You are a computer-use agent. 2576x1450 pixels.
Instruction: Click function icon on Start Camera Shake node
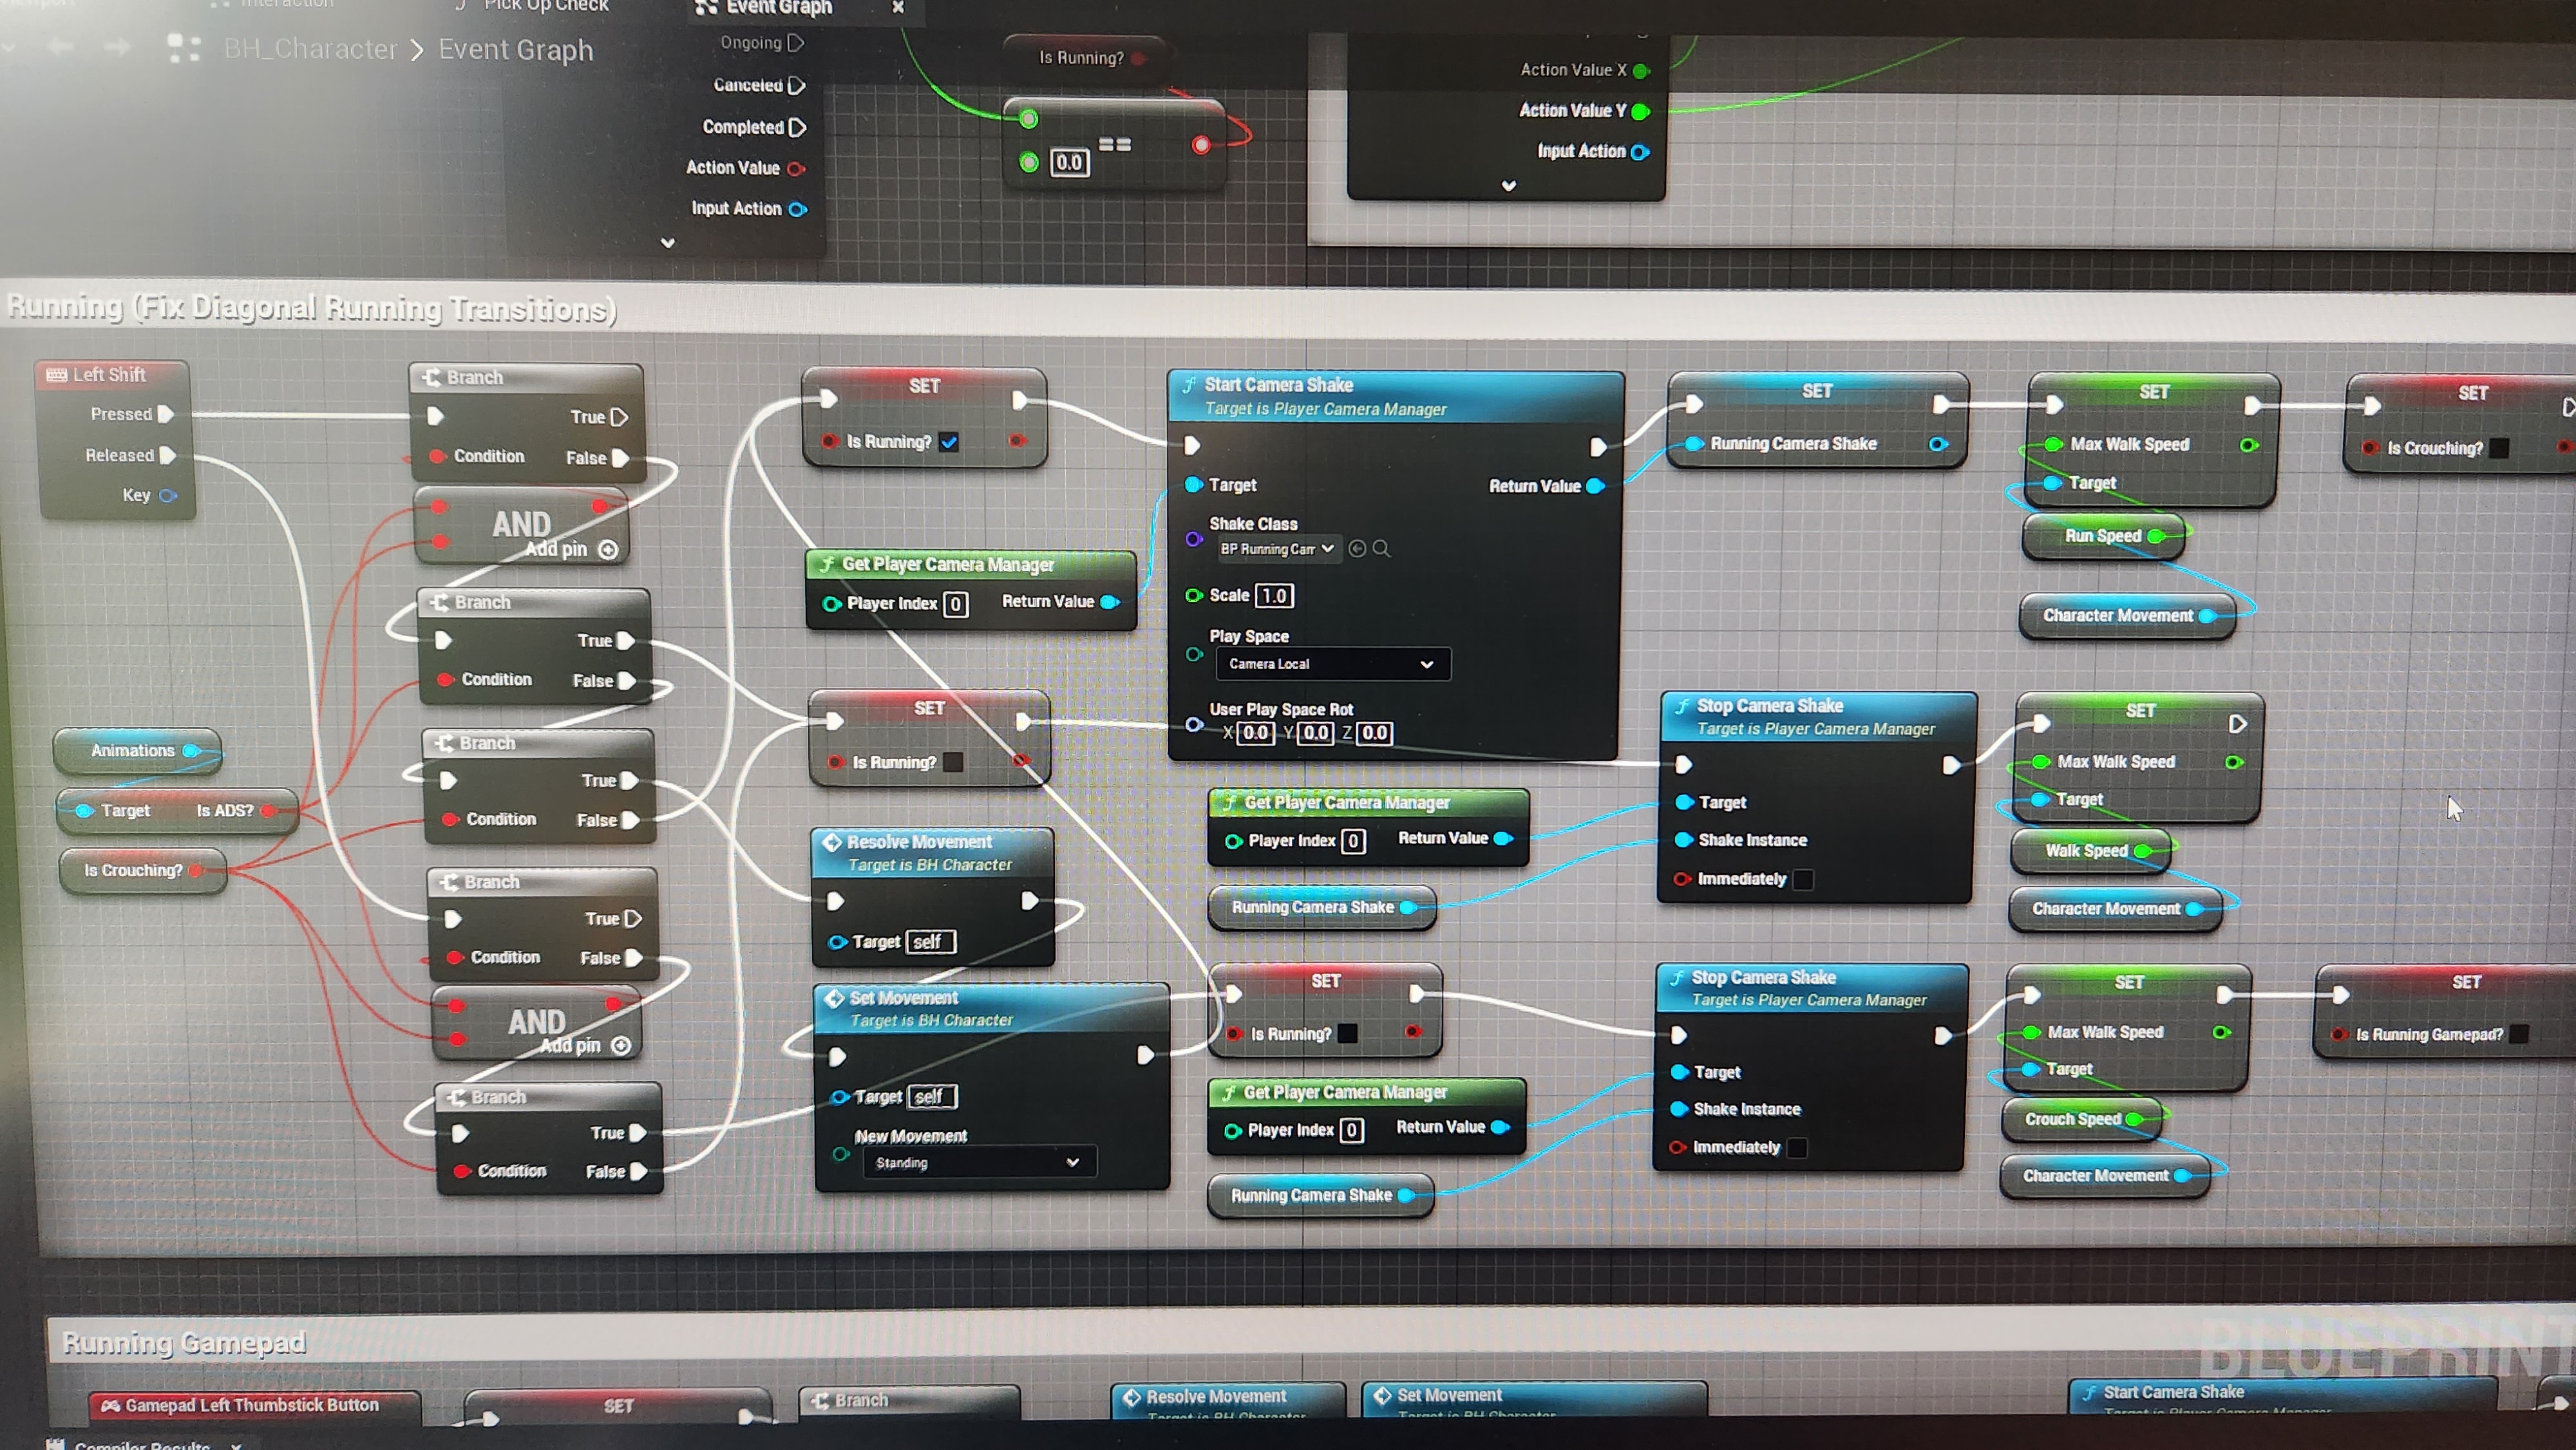point(1189,385)
